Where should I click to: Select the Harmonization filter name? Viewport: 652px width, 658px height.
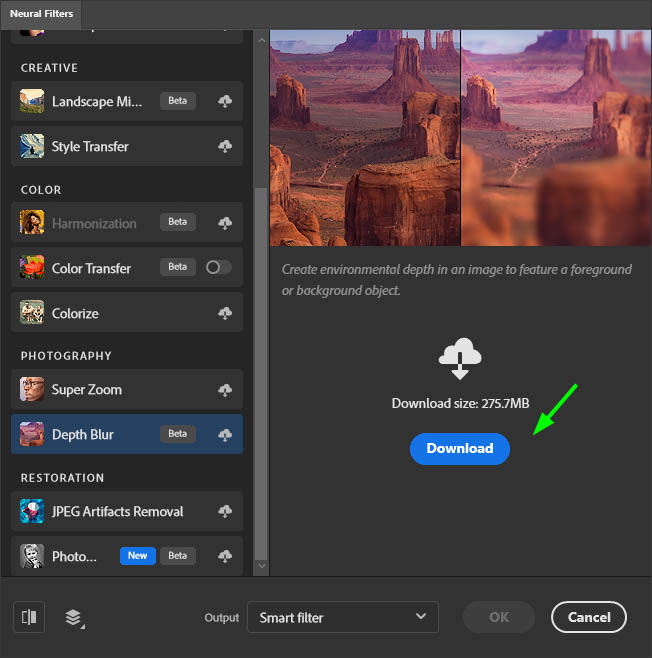click(x=94, y=223)
